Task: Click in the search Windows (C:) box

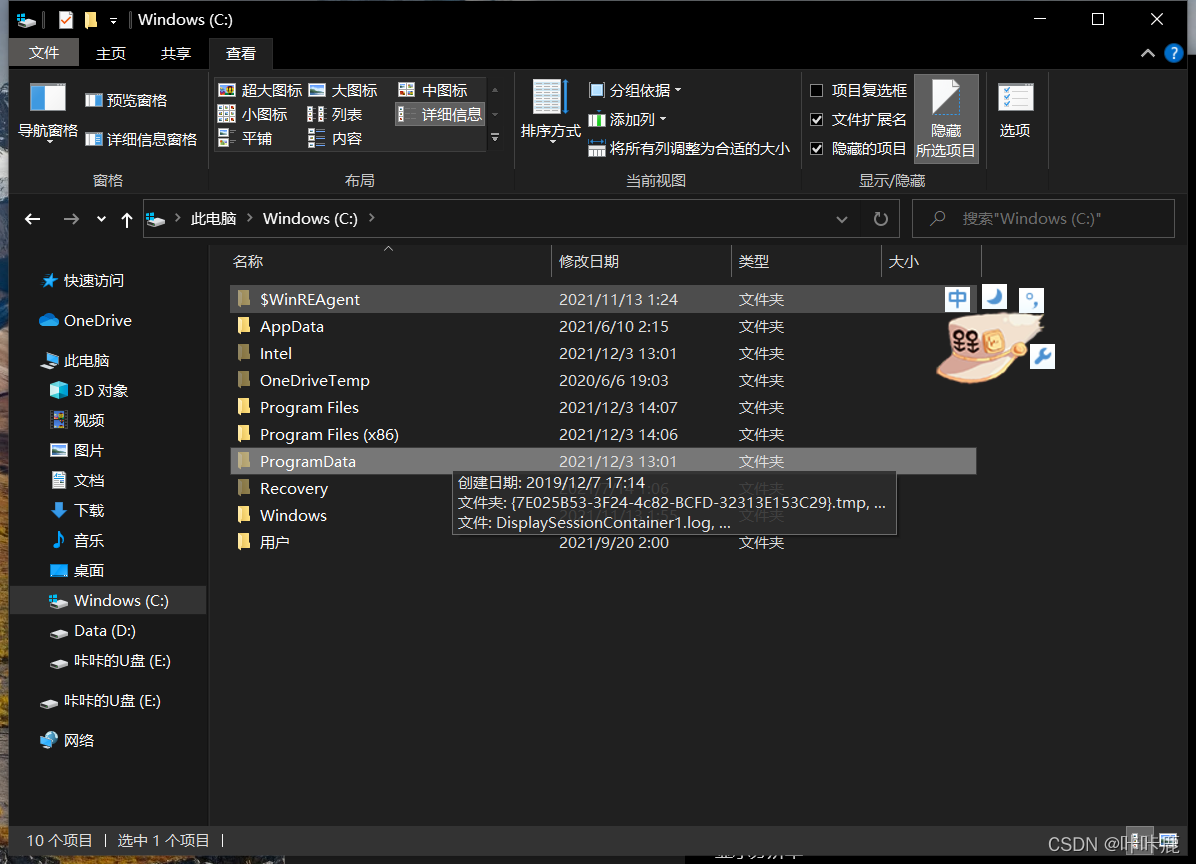Action: click(1043, 219)
